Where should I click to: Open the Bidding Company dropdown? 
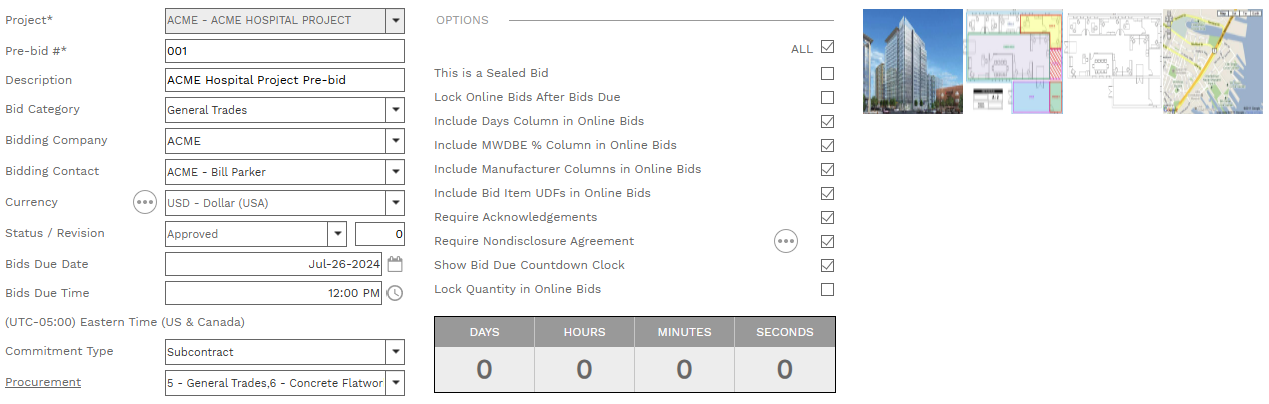[x=395, y=141]
